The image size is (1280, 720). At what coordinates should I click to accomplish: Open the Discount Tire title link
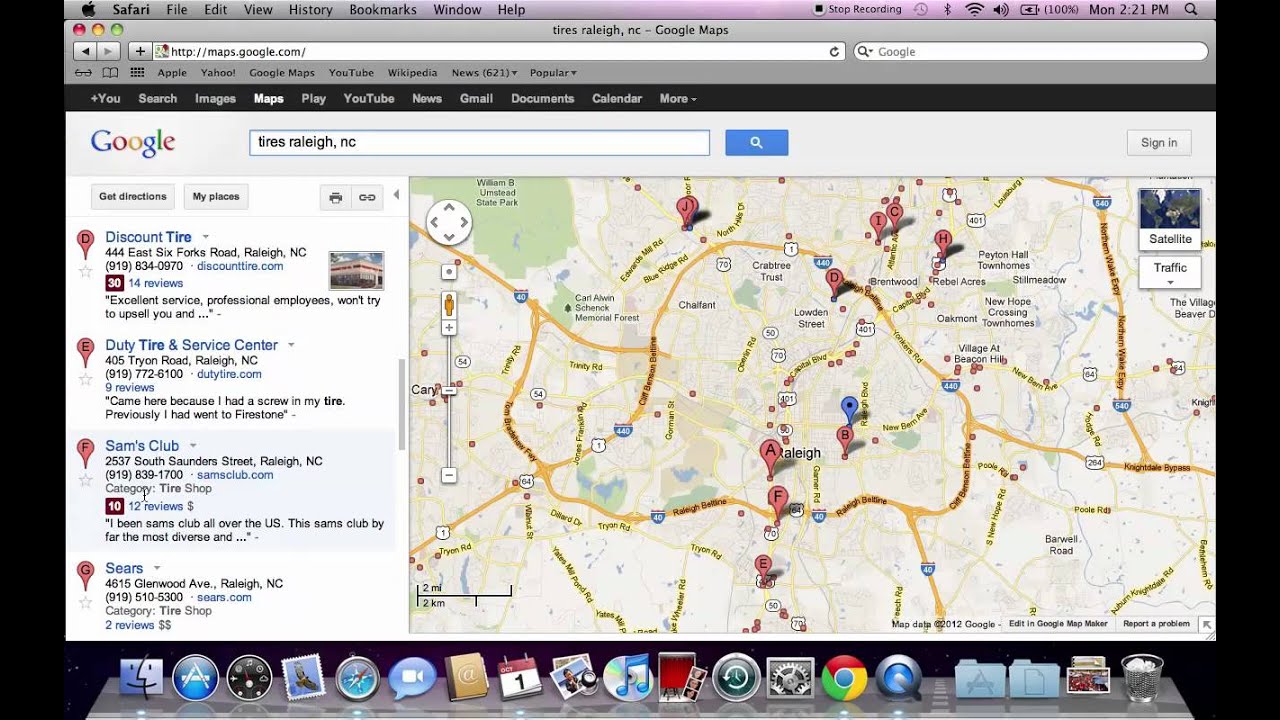point(148,237)
